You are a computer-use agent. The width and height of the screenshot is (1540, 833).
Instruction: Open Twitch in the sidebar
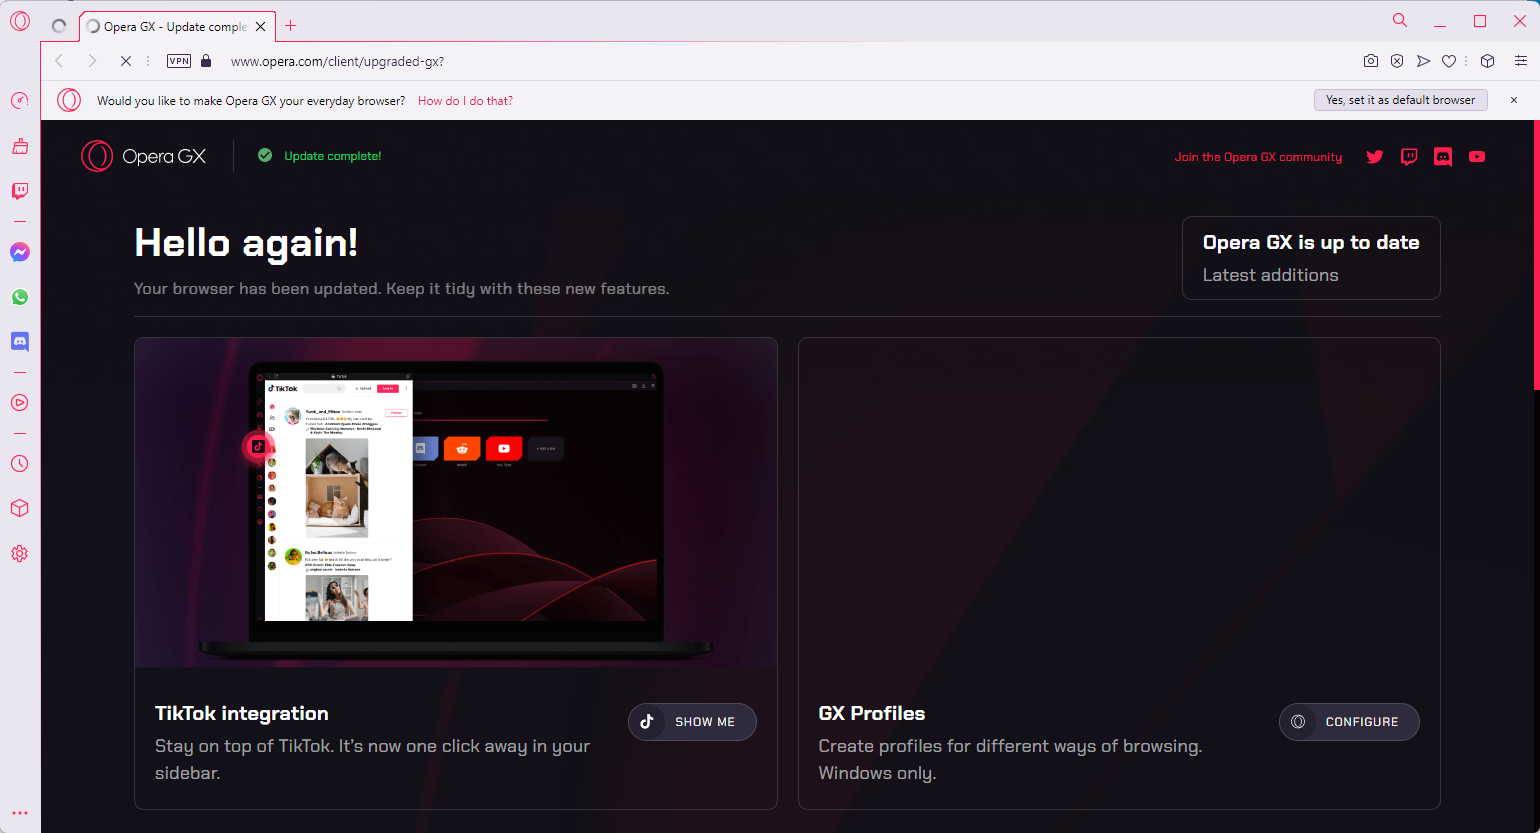point(20,191)
